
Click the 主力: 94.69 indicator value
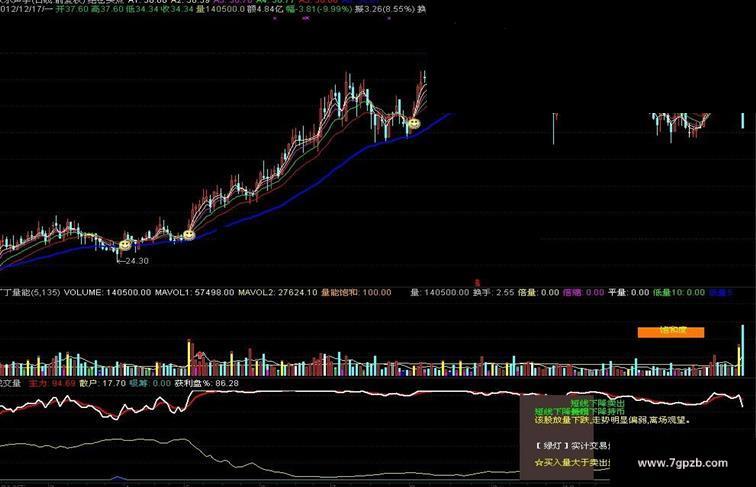(x=52, y=383)
